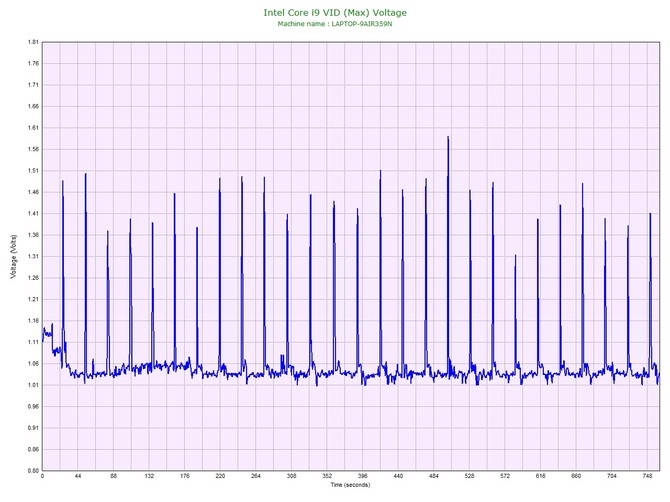Click the 572 time axis tick label
Viewport: 670px width, 502px height.
[505, 476]
